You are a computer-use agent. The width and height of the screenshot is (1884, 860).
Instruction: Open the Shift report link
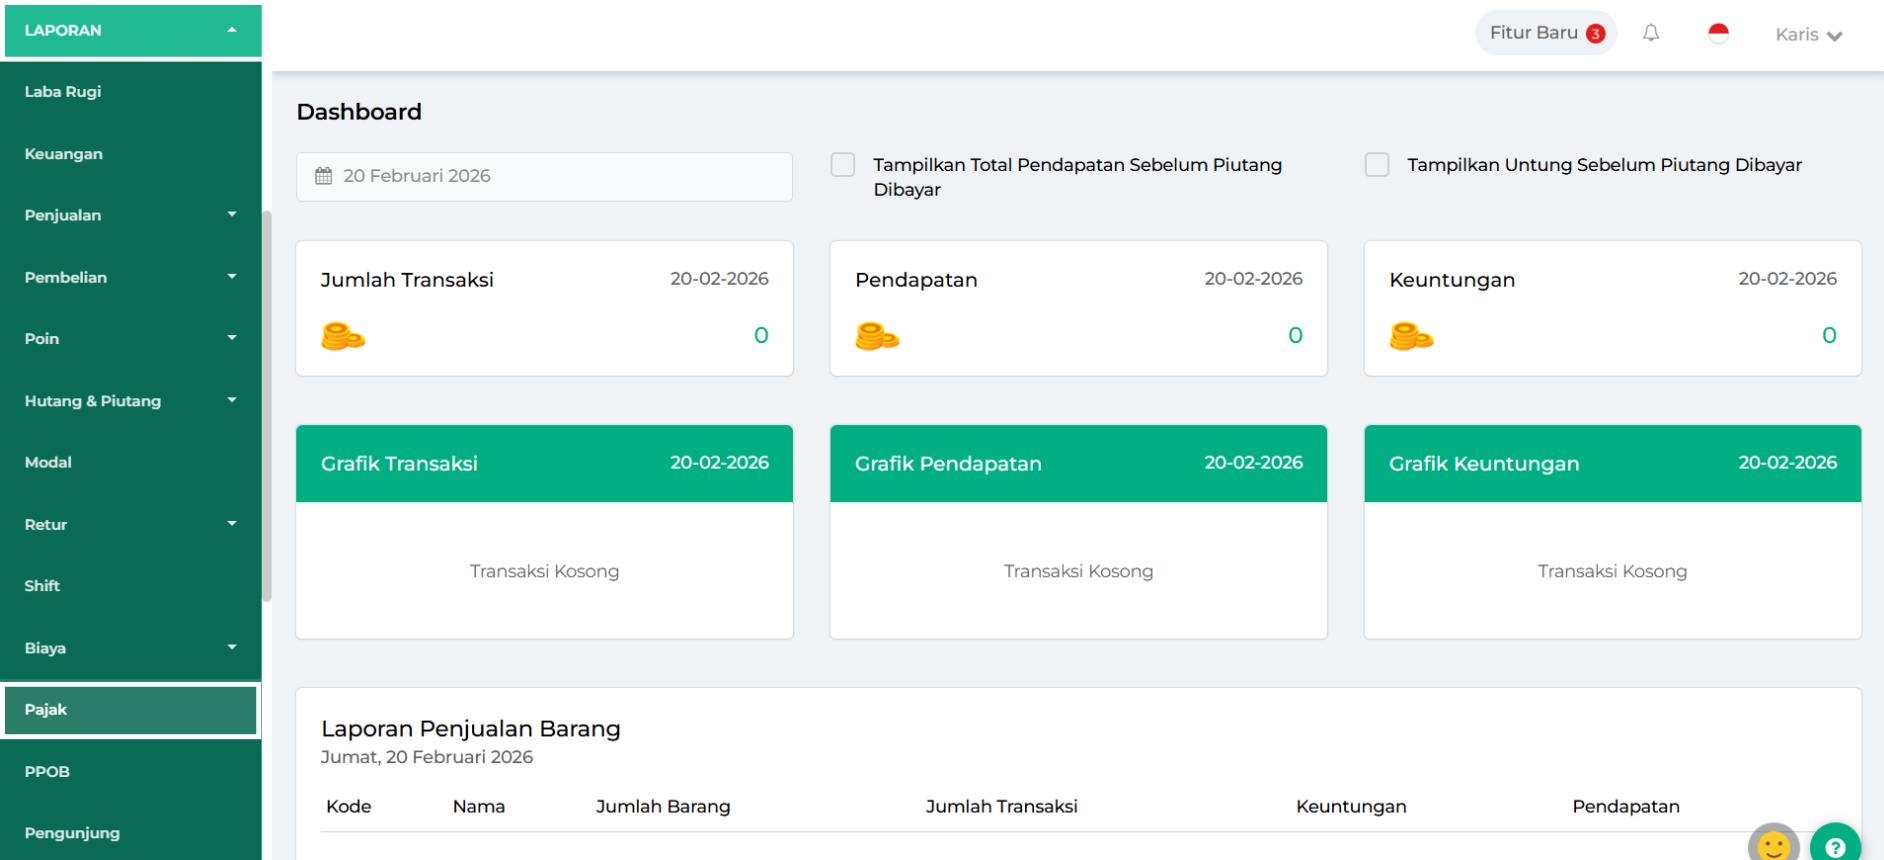tap(43, 586)
